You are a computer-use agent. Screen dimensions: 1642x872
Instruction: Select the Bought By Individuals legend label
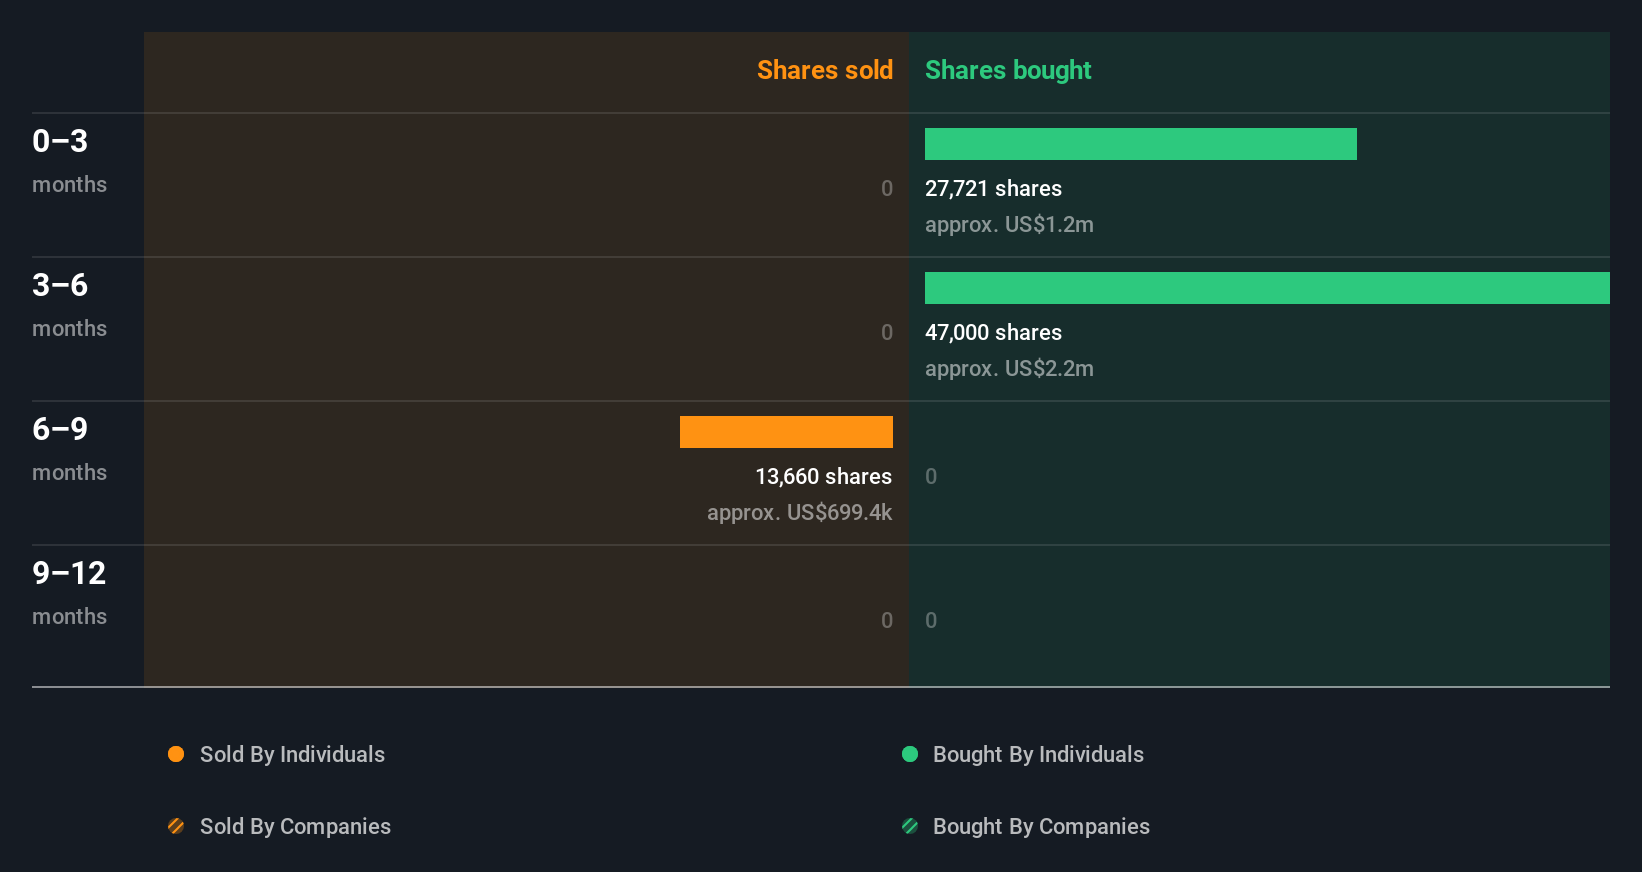click(1038, 754)
